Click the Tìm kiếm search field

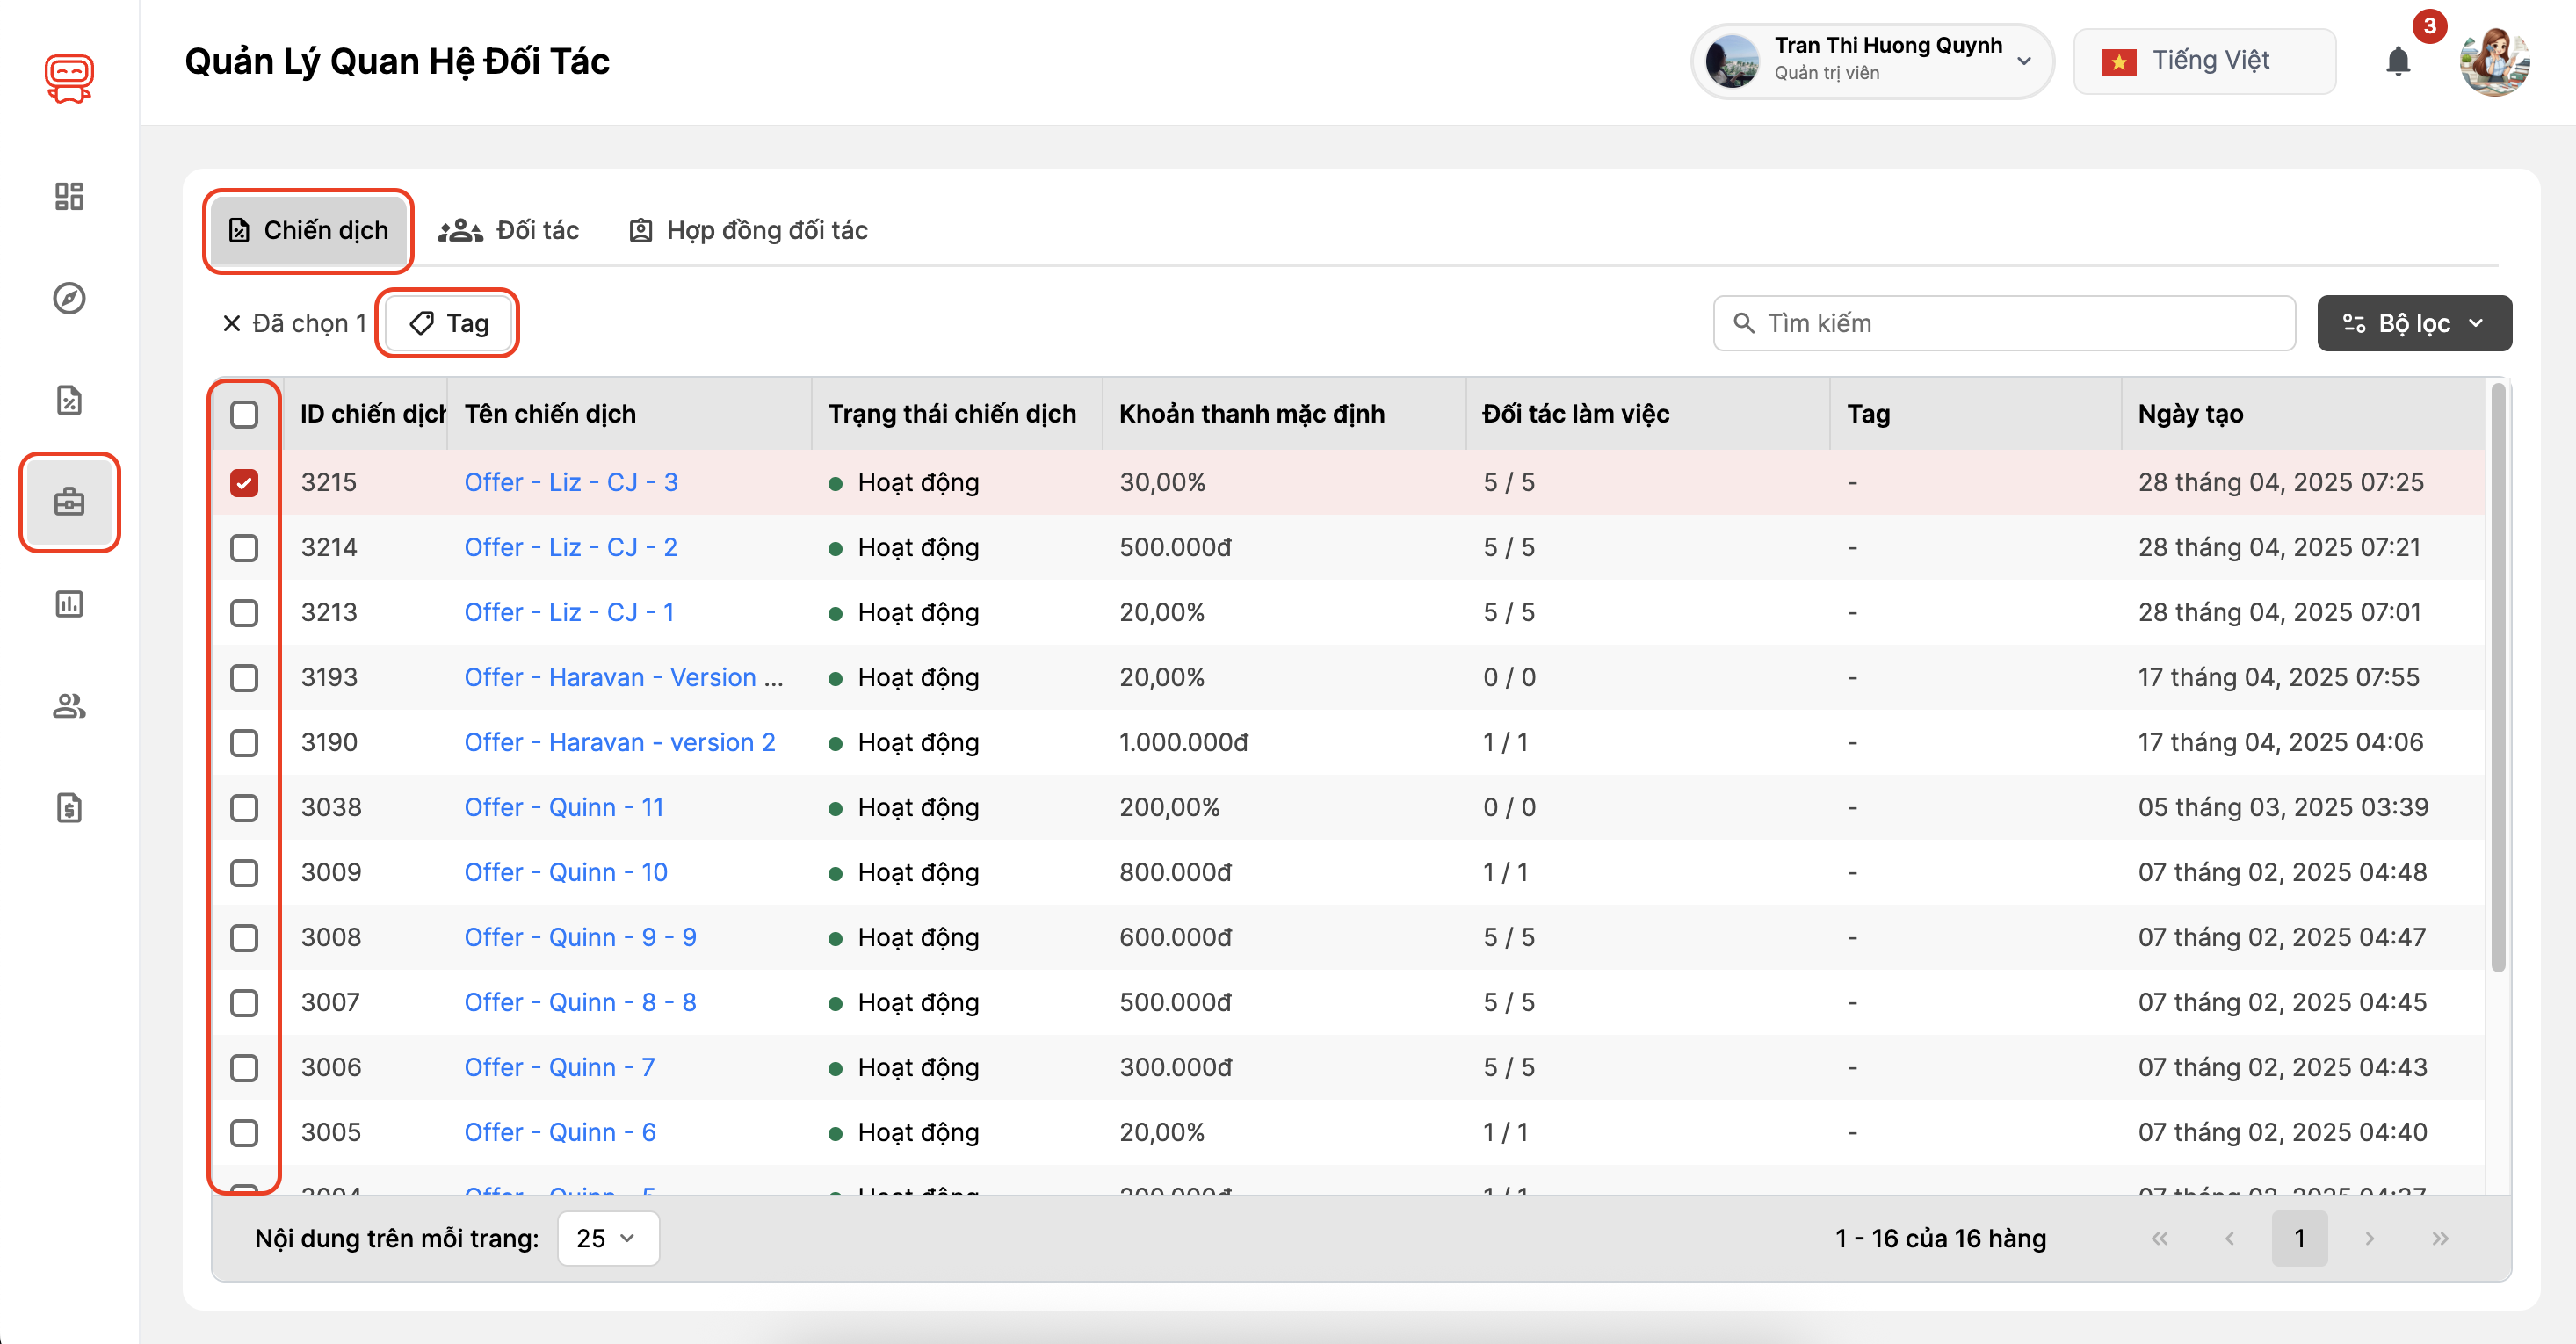point(2003,323)
